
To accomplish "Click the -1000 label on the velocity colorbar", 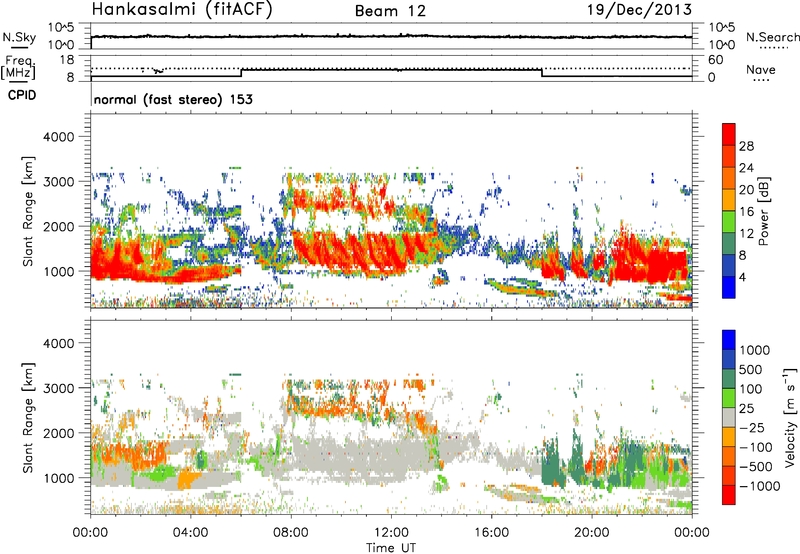I will pos(760,486).
